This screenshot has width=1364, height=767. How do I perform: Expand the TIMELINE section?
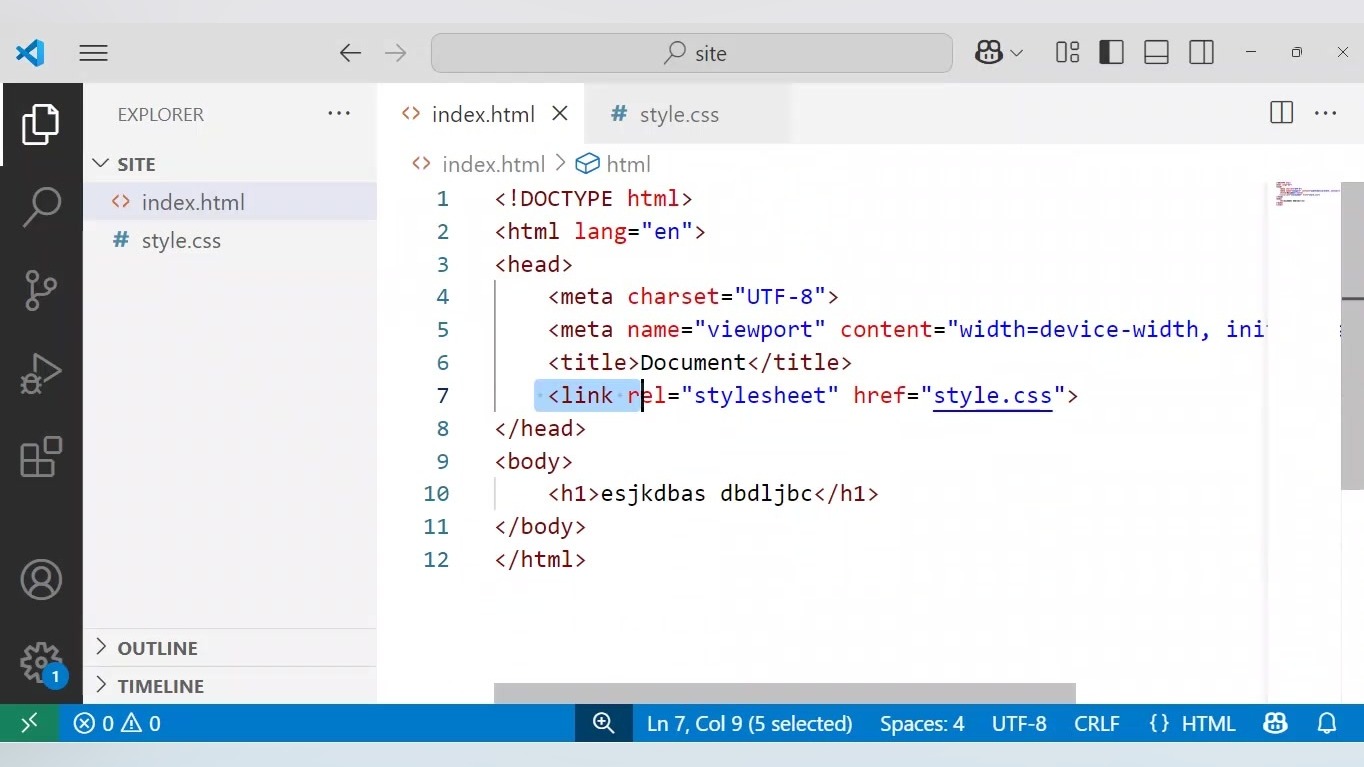pyautogui.click(x=230, y=686)
